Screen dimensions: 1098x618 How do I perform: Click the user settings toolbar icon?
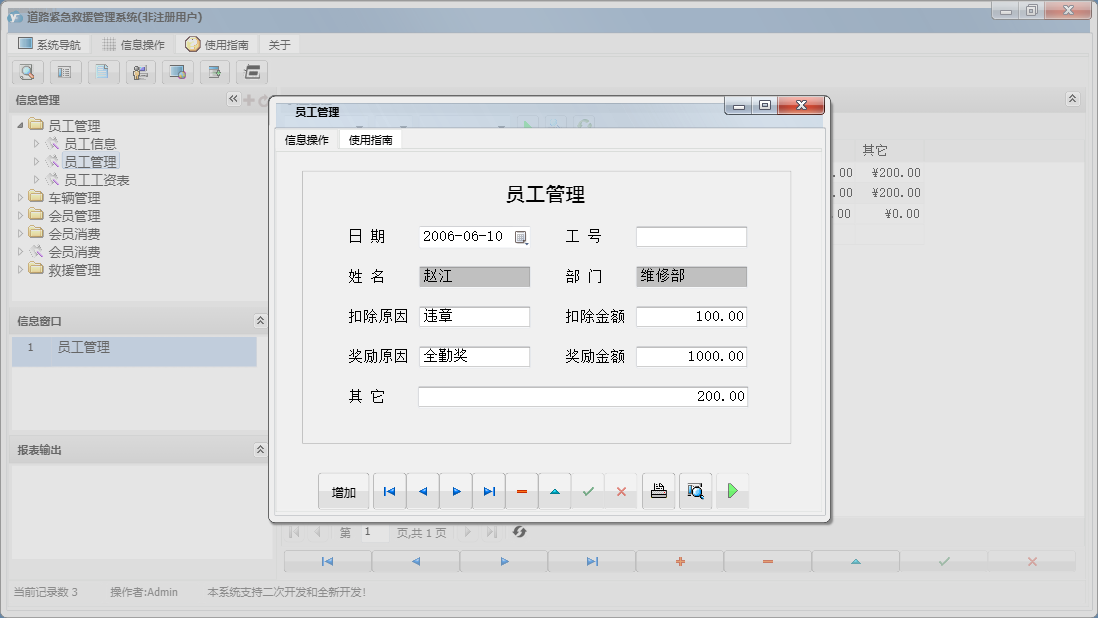pyautogui.click(x=141, y=72)
